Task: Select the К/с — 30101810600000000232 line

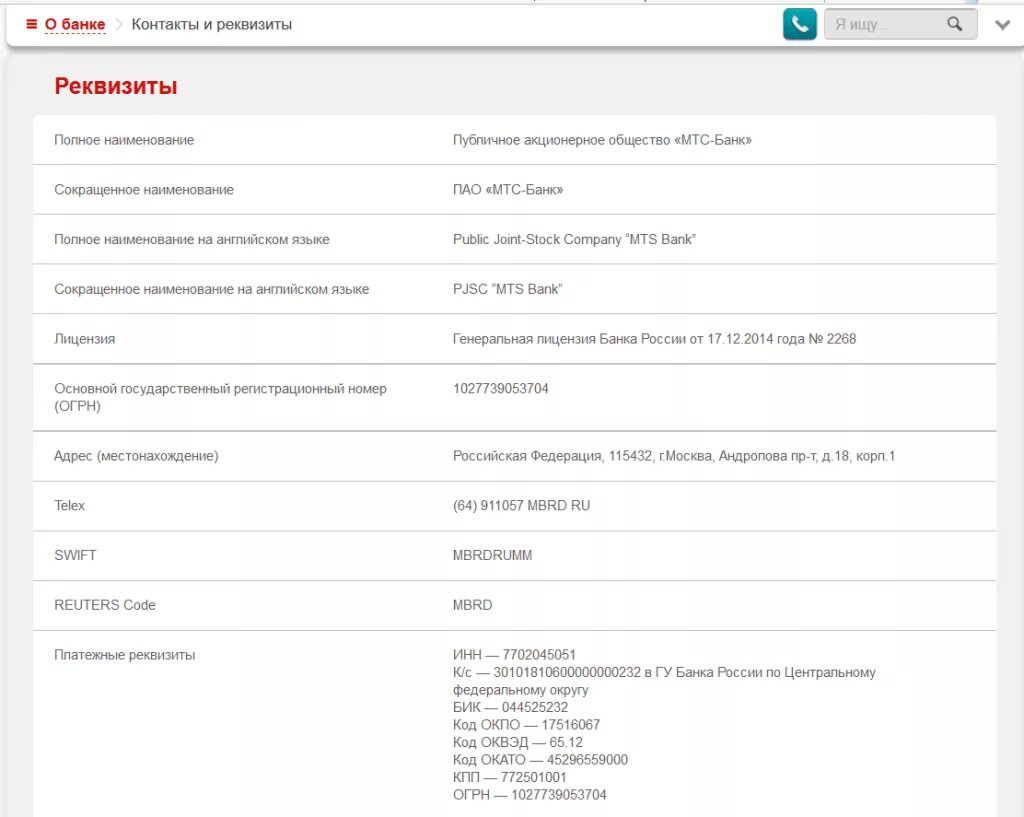Action: (x=664, y=681)
